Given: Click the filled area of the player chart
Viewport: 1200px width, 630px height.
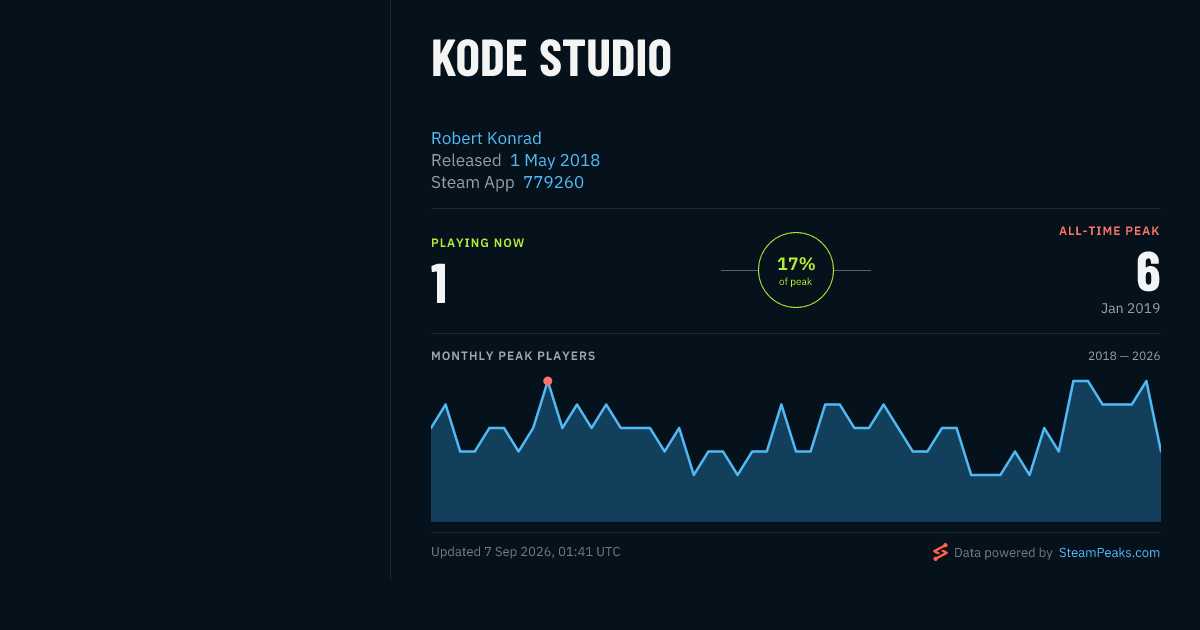Looking at the screenshot, I should coord(796,490).
